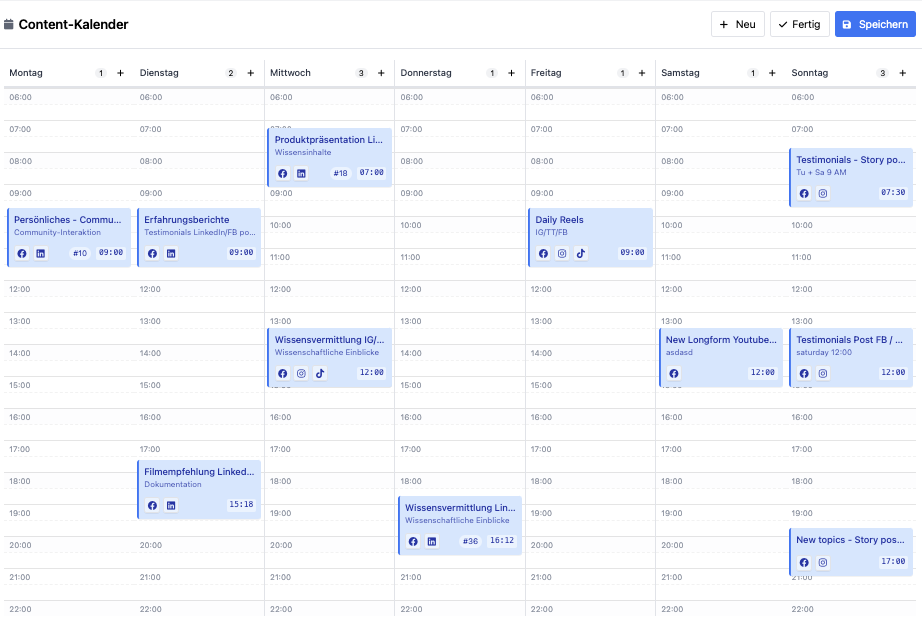Click the plus icon next to Sonntag

coord(902,73)
